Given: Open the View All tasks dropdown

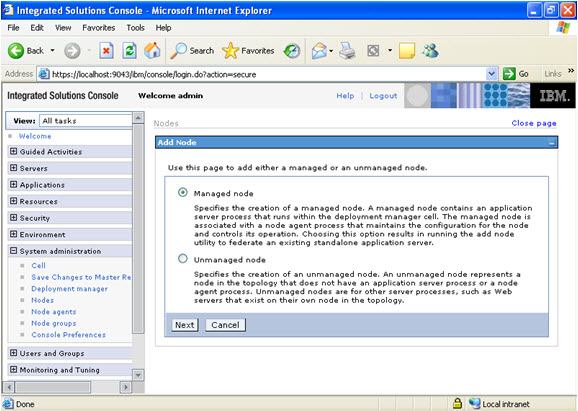Looking at the screenshot, I should point(86,121).
